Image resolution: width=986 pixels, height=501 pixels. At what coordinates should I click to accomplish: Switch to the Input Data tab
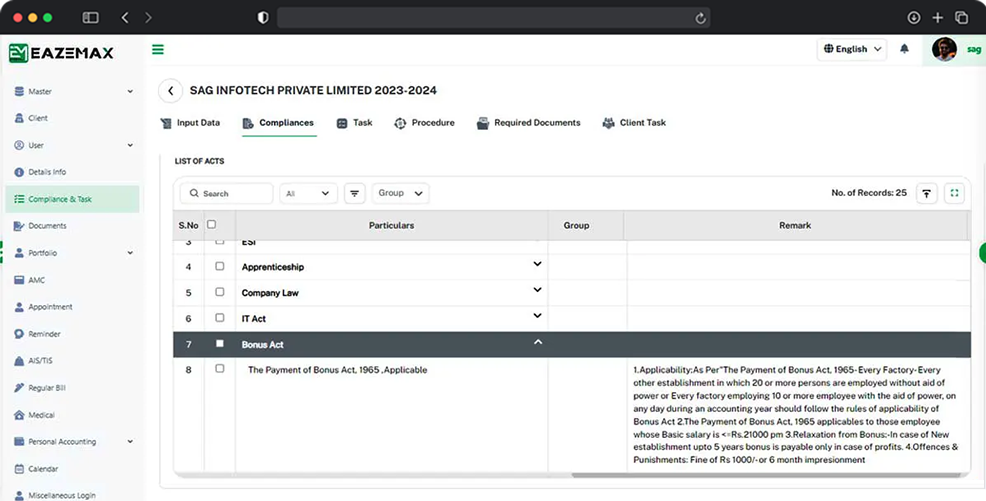191,123
